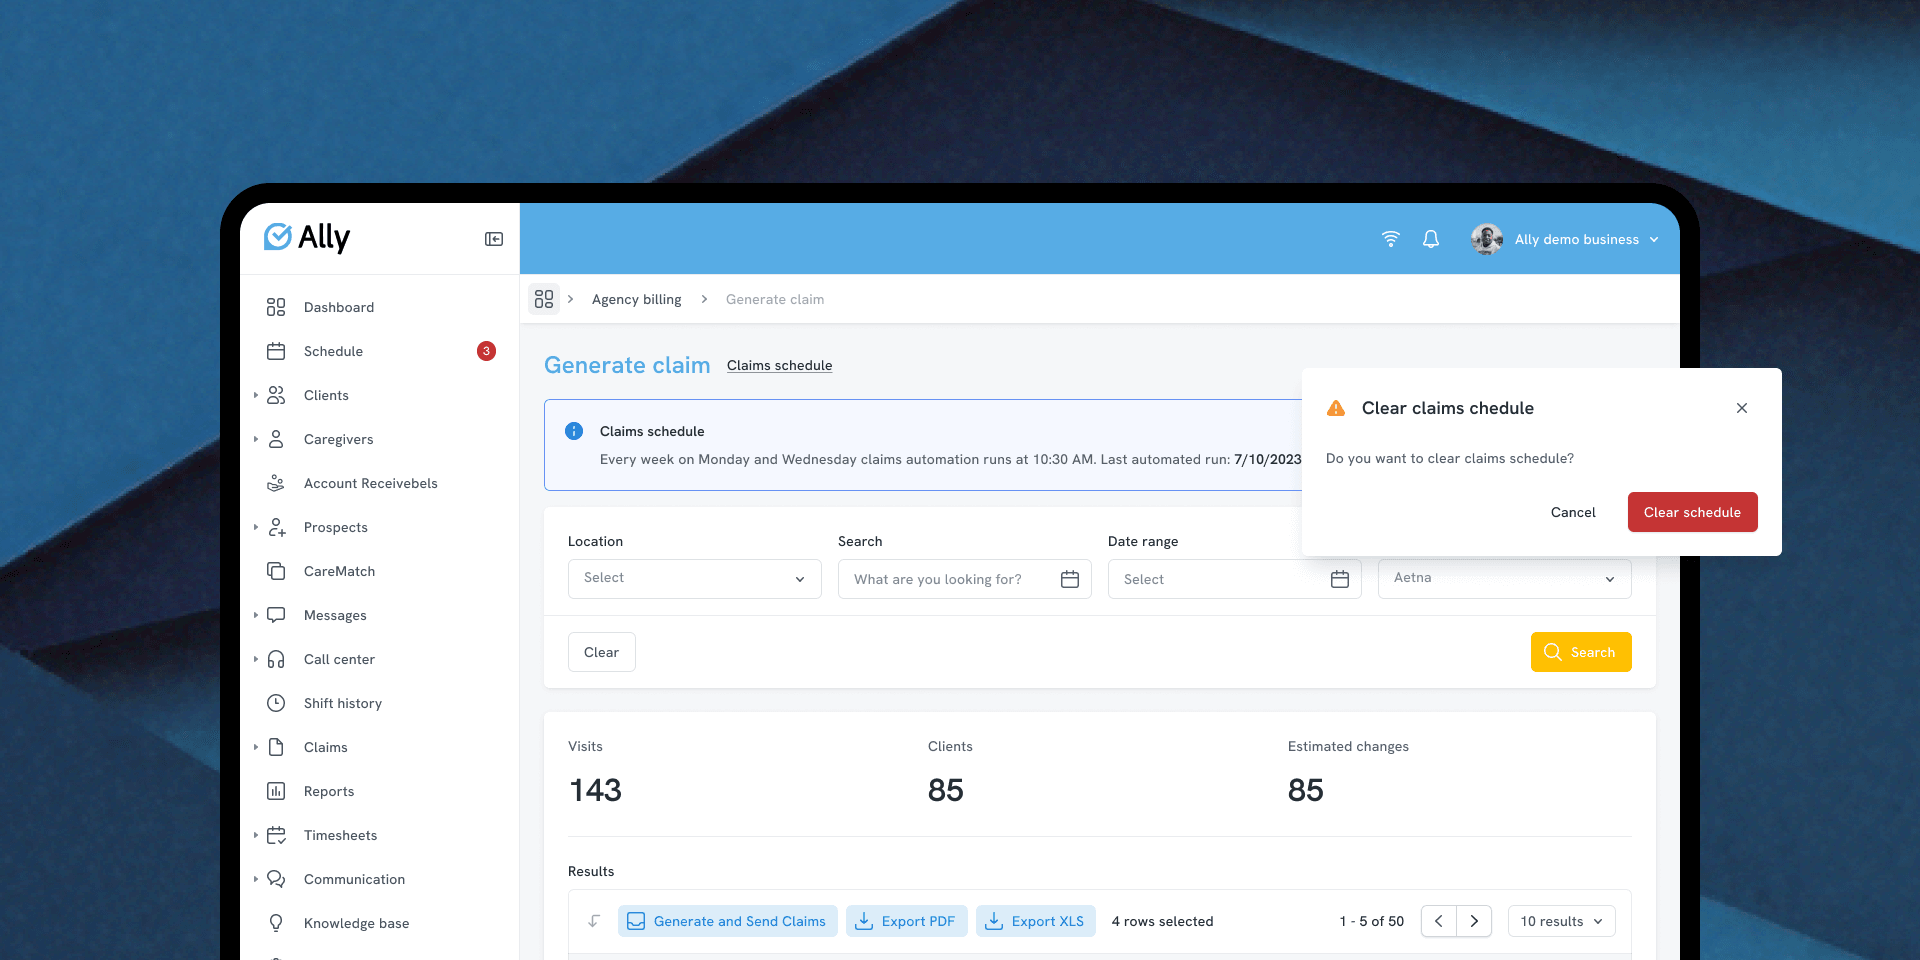The width and height of the screenshot is (1920, 960).
Task: Click the warning icon in dialog
Action: tap(1336, 408)
